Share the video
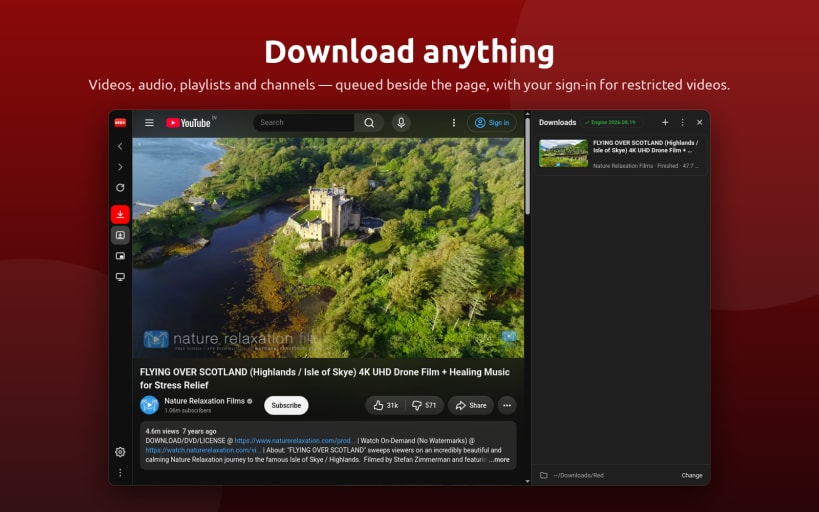 pos(471,405)
